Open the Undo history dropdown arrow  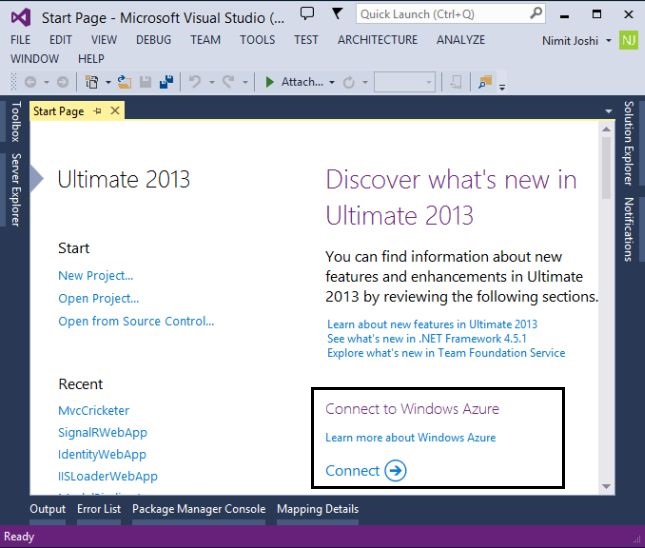click(212, 82)
